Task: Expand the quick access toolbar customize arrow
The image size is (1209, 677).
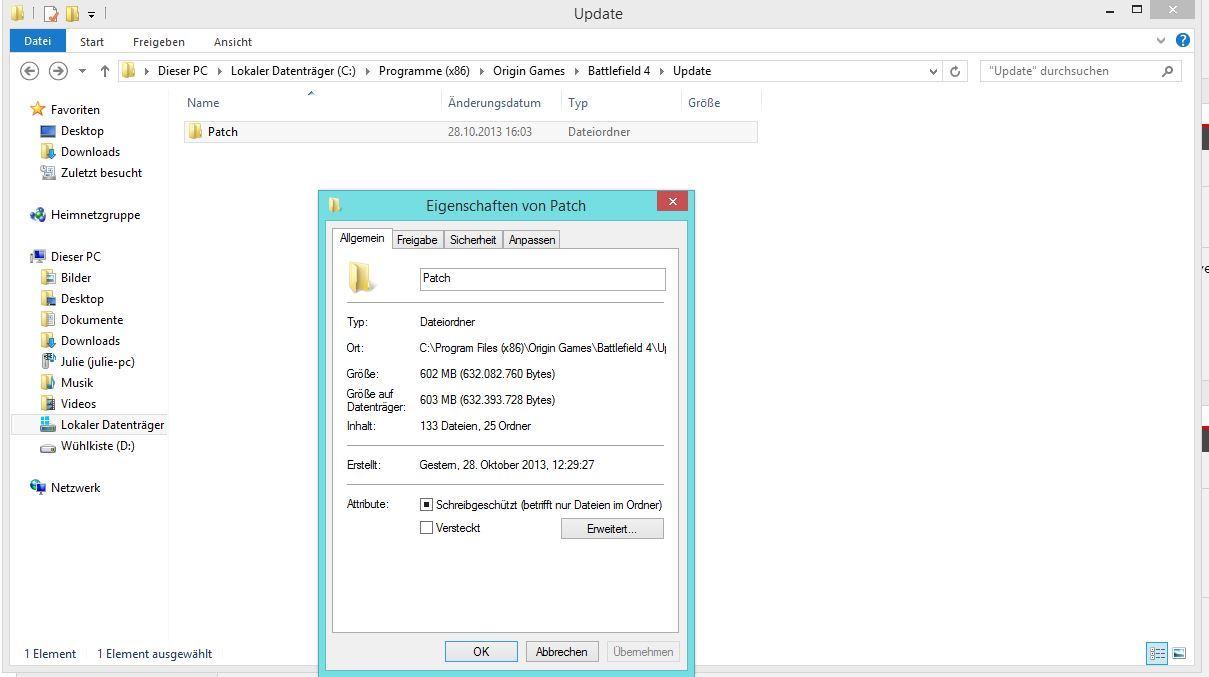Action: [91, 15]
